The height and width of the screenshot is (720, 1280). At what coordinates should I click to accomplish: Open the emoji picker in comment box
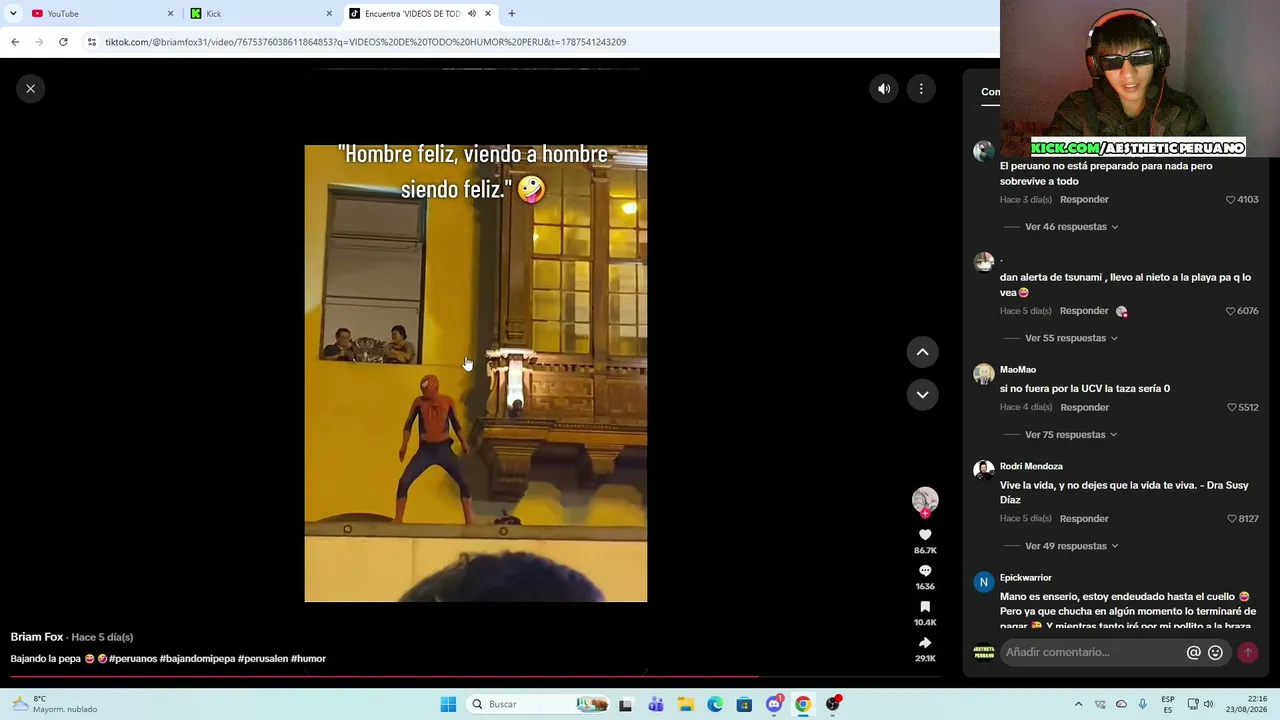(x=1215, y=653)
